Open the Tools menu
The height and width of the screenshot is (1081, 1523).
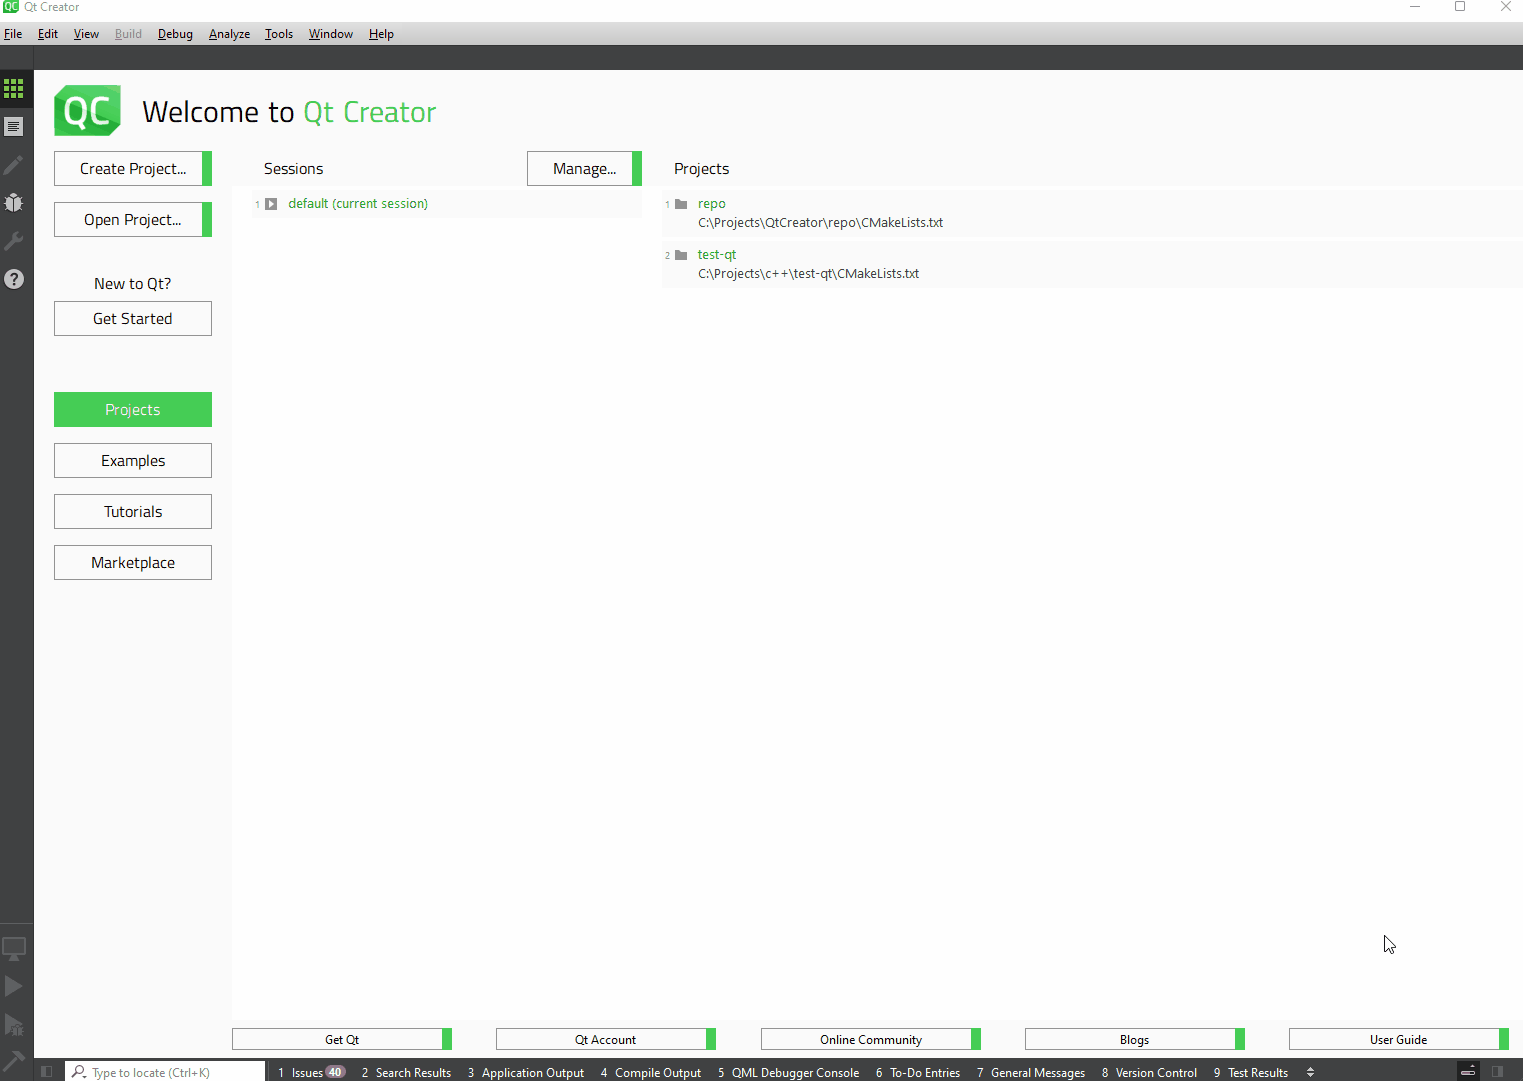[278, 33]
